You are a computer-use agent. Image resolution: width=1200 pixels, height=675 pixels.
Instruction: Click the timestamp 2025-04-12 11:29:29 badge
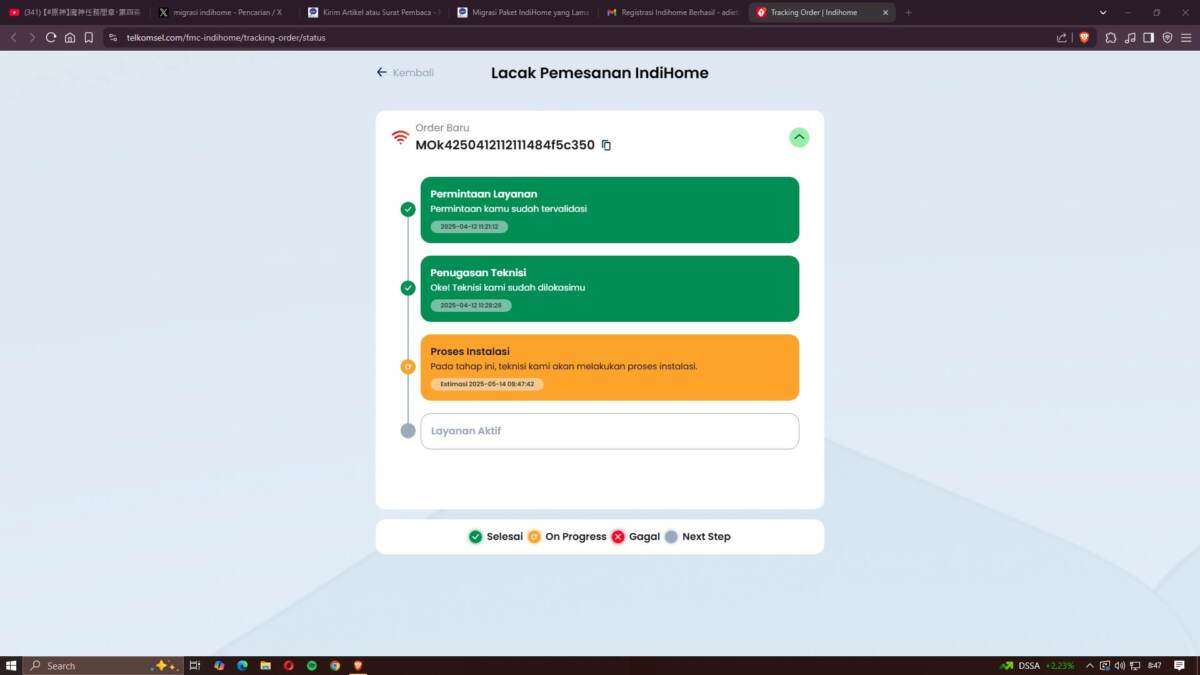tap(471, 305)
